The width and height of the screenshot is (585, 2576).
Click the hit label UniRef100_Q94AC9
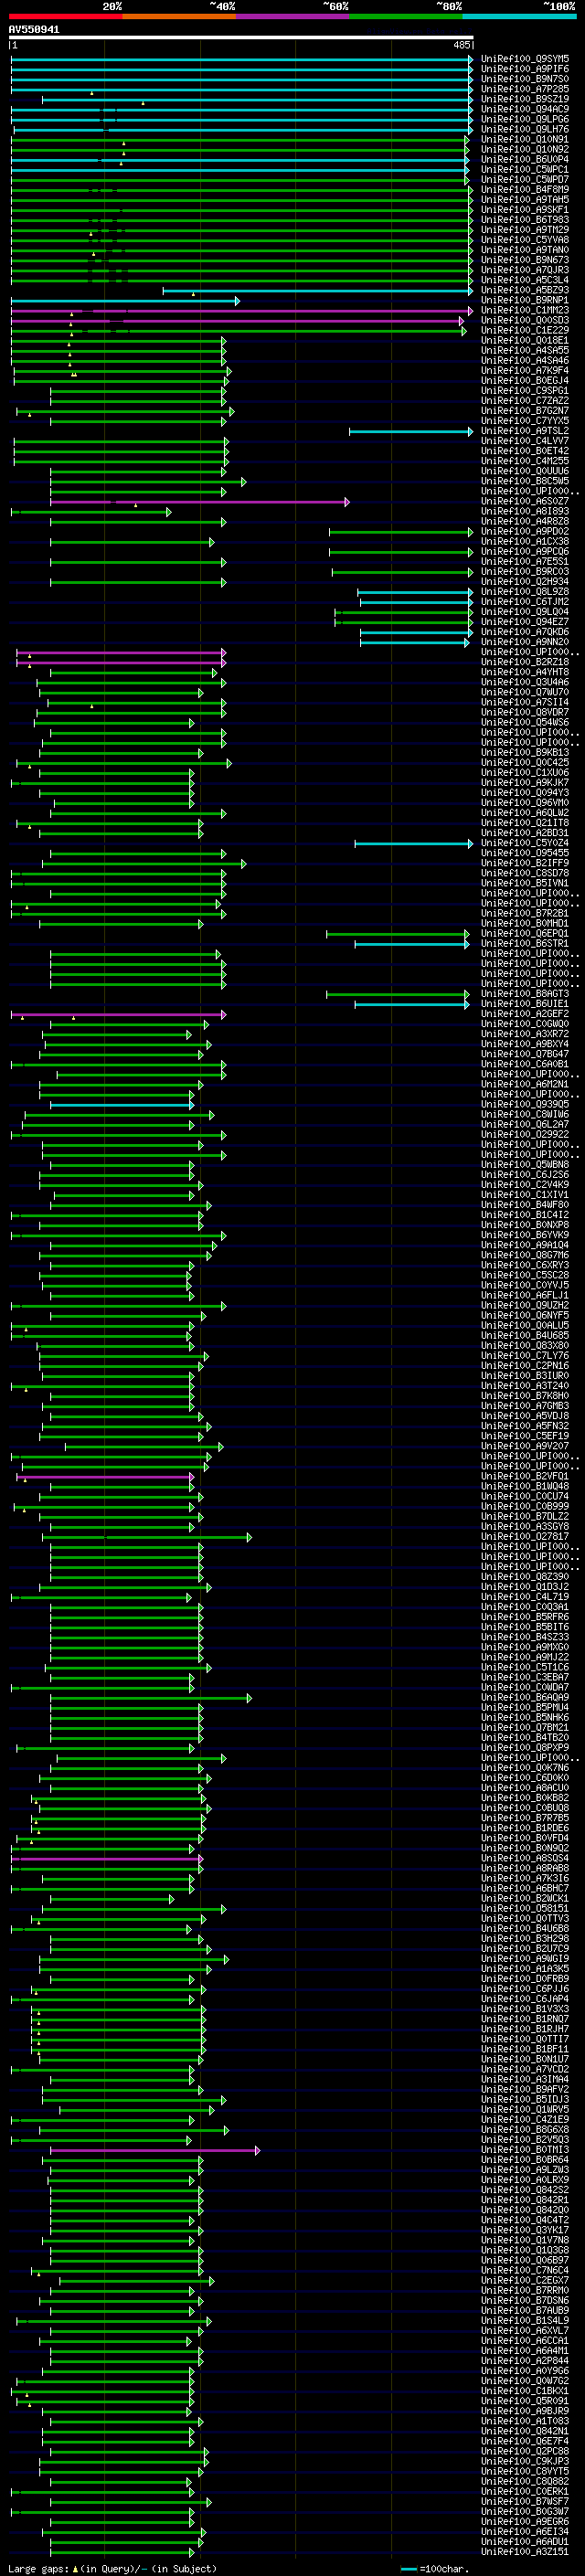click(x=525, y=109)
